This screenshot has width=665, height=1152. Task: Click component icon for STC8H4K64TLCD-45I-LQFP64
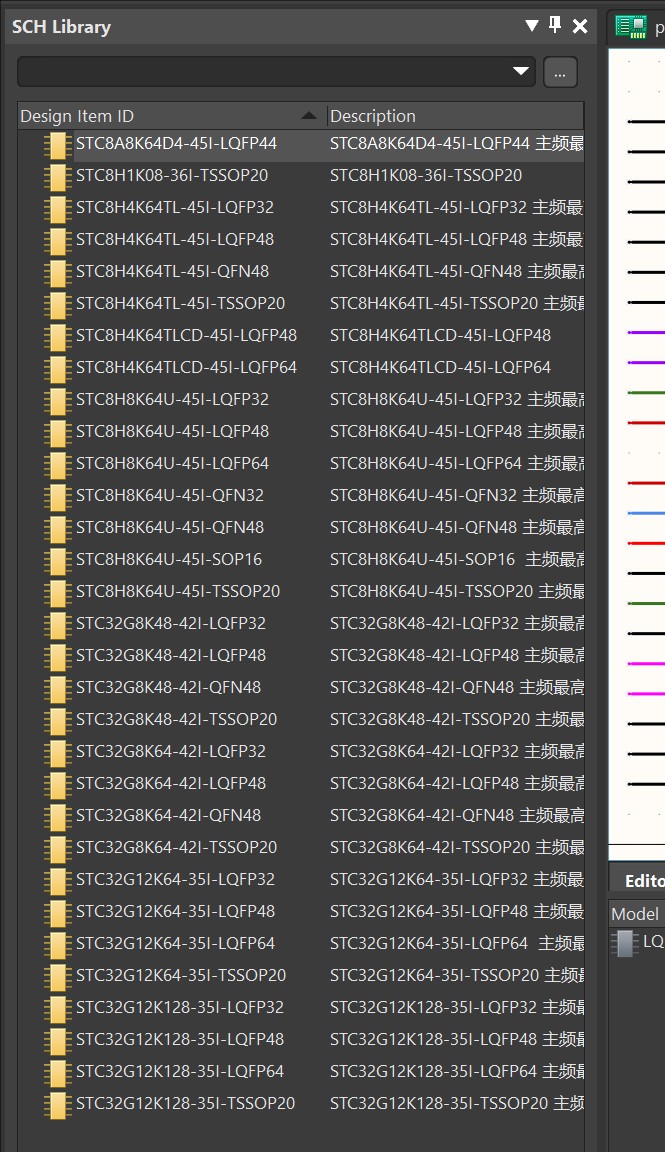tap(57, 368)
